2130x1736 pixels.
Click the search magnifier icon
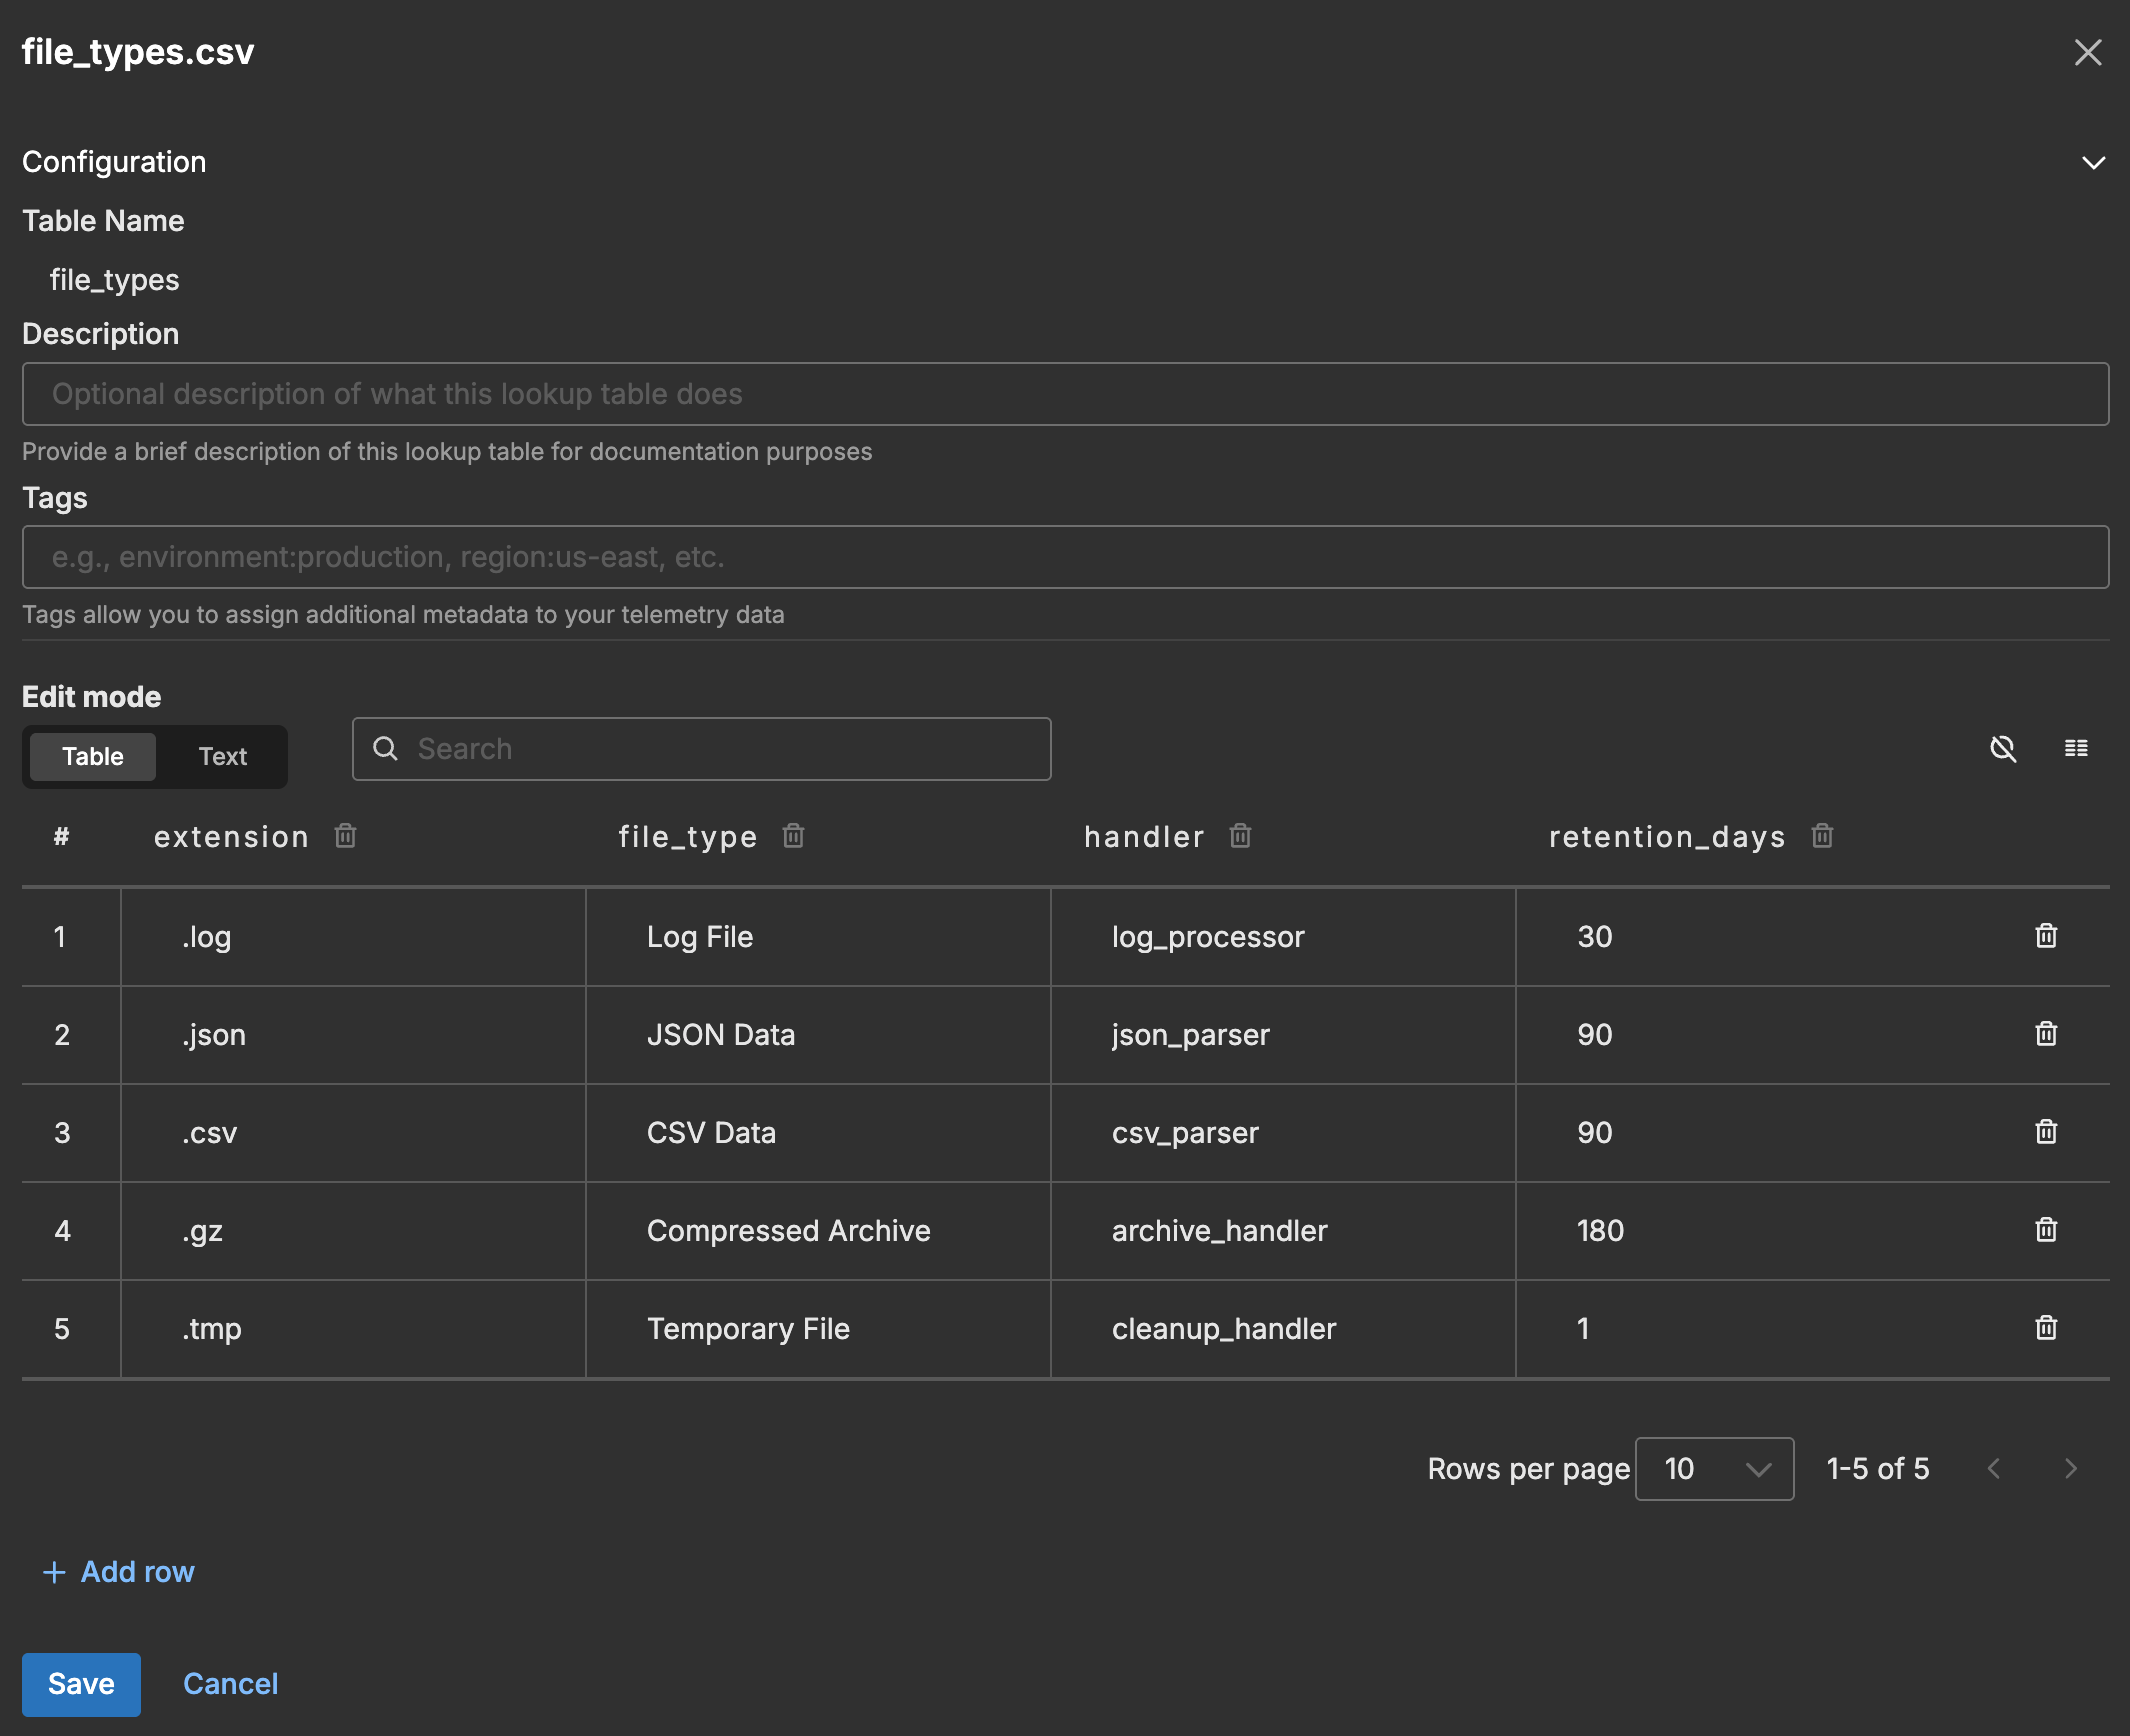pos(387,748)
